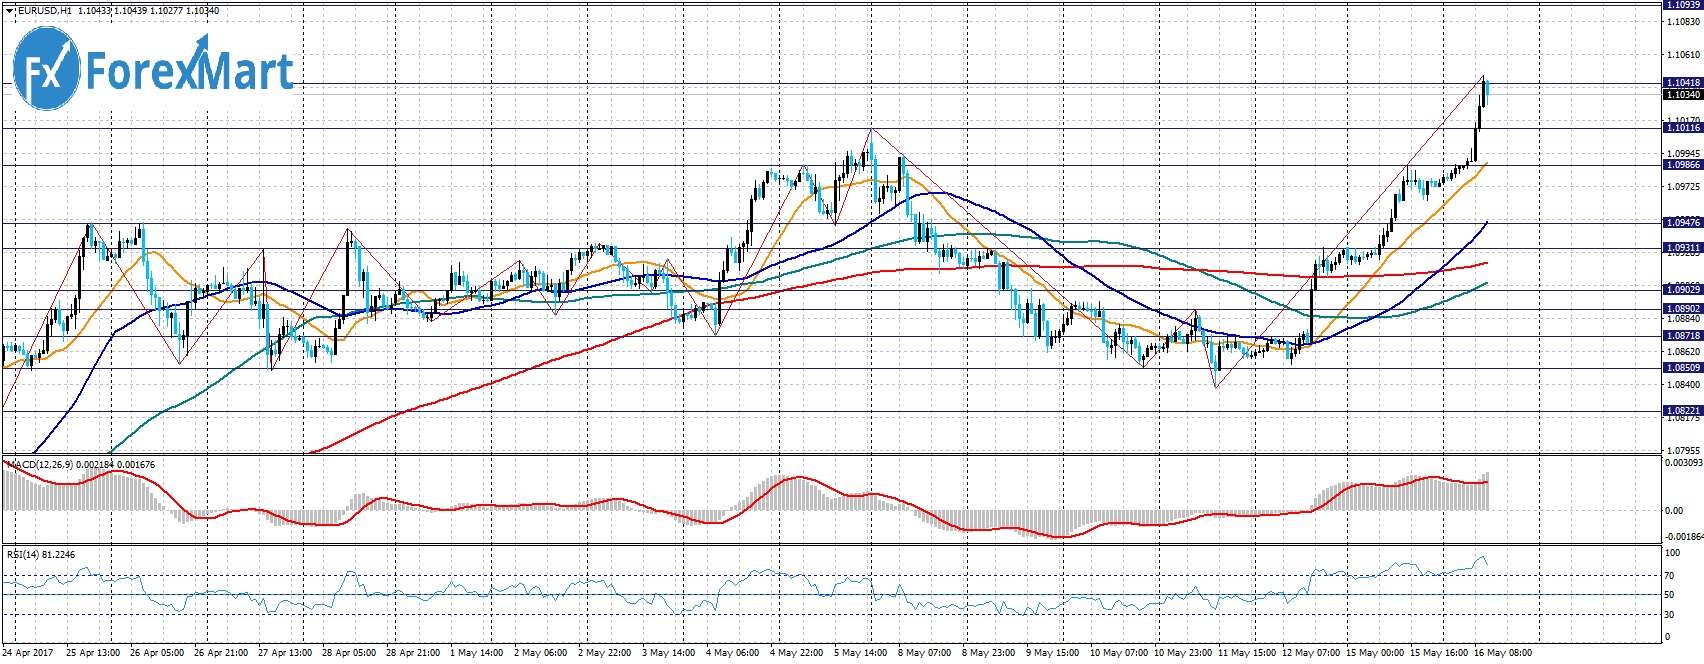
Task: Click the price scale value 1.07955
Action: [1684, 451]
